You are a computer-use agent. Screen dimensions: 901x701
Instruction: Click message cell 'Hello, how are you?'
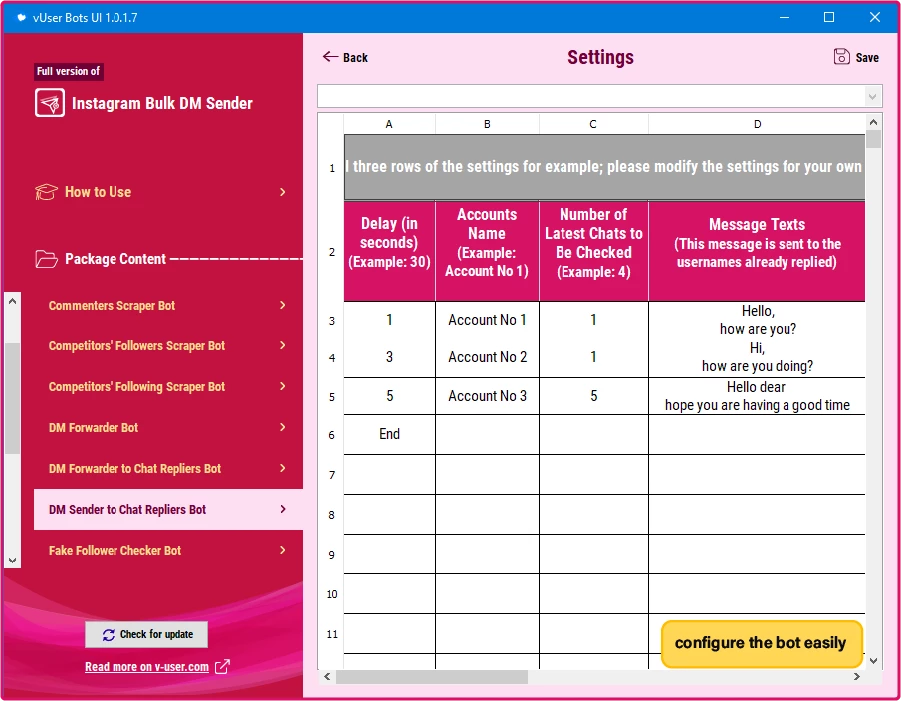pos(757,320)
